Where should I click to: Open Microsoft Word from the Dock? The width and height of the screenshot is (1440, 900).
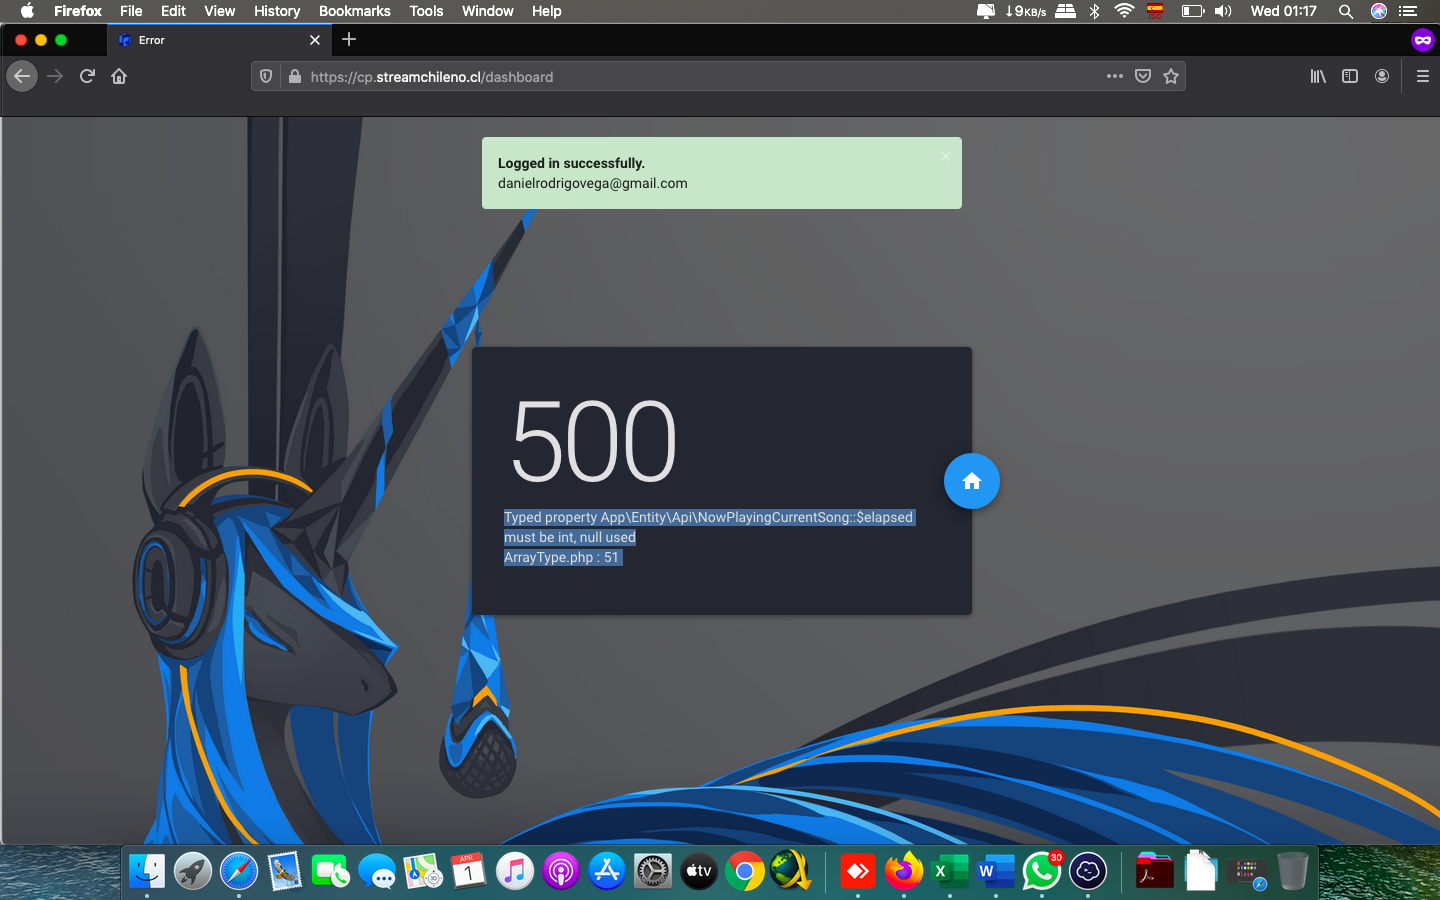pos(995,871)
